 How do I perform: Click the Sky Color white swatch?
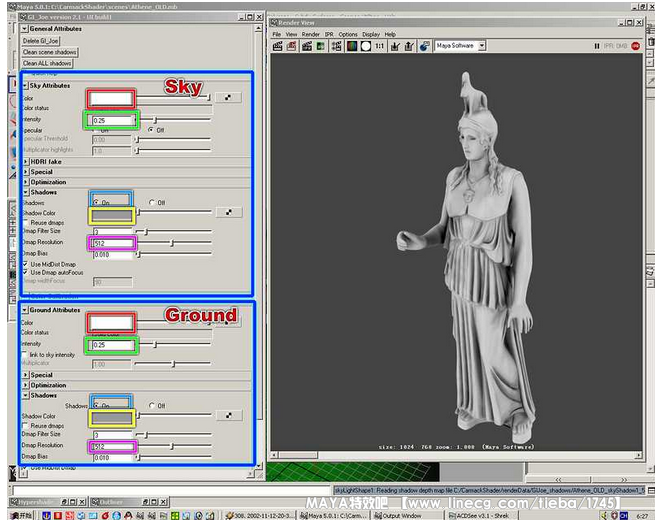coord(111,99)
